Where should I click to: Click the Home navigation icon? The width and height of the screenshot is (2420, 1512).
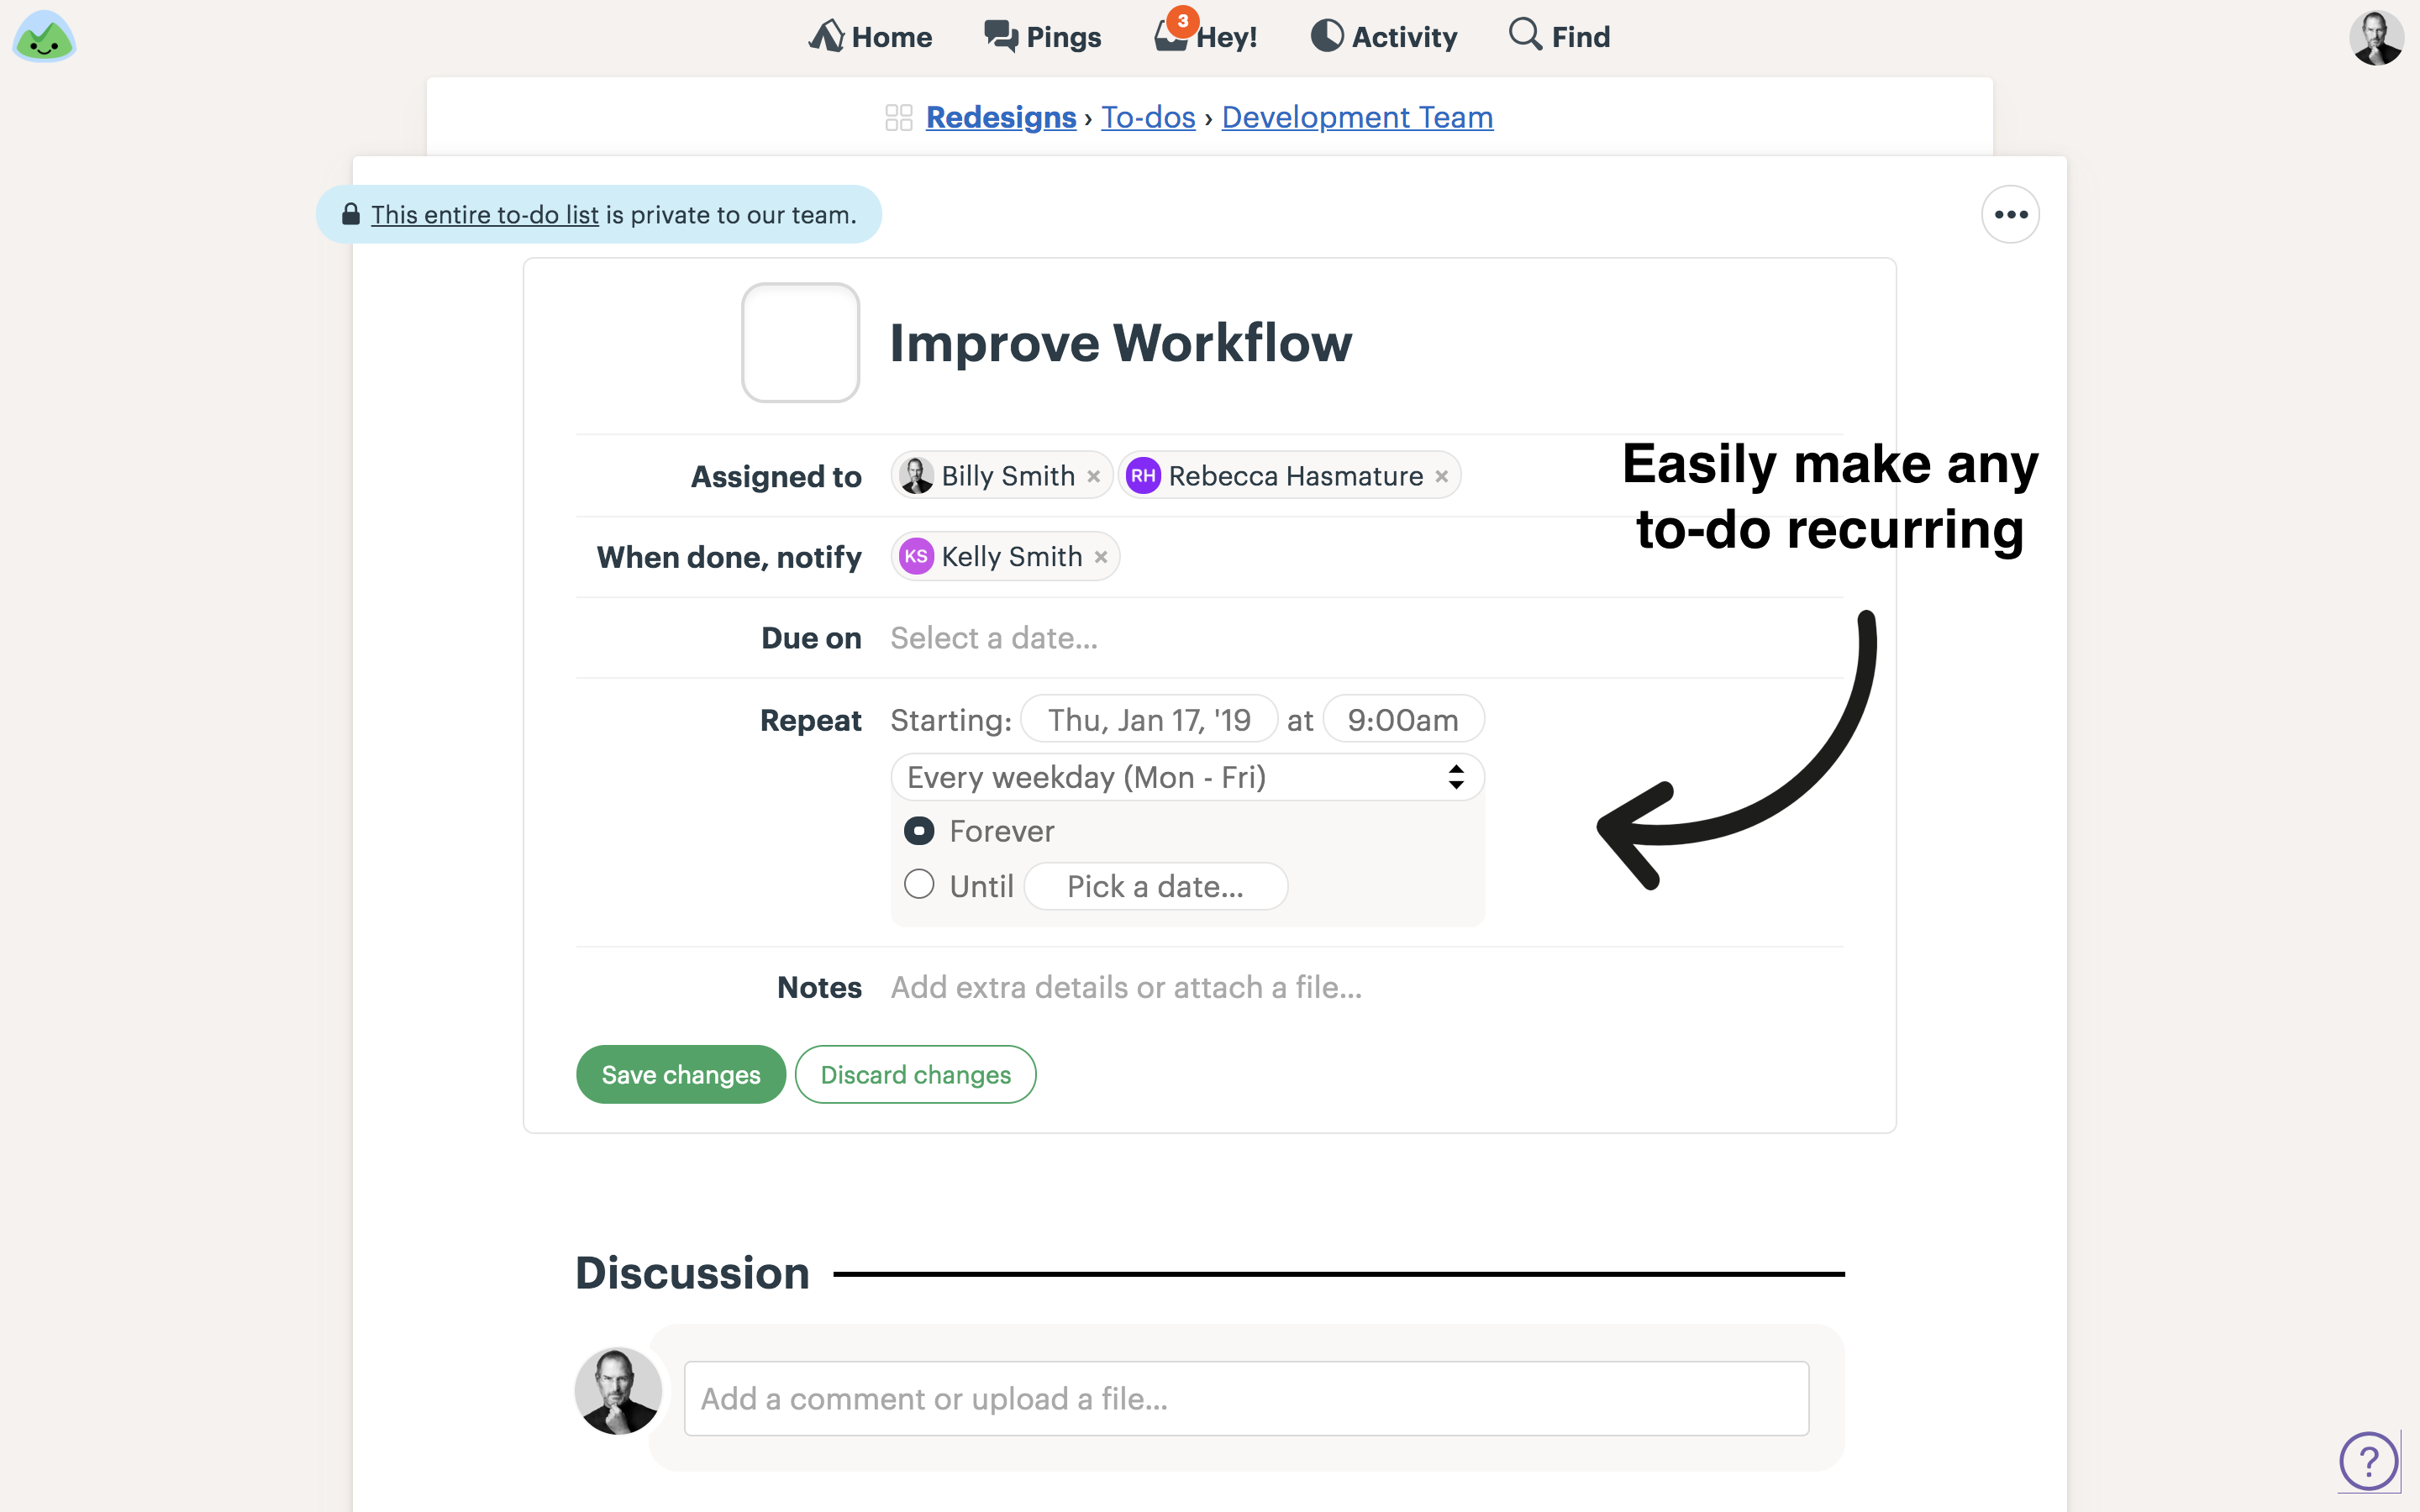826,34
